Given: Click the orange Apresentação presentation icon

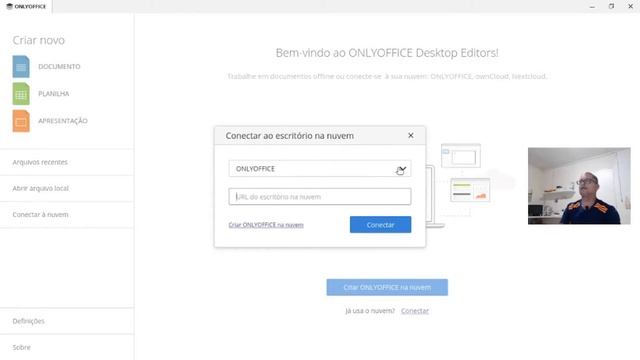Looking at the screenshot, I should click(21, 121).
